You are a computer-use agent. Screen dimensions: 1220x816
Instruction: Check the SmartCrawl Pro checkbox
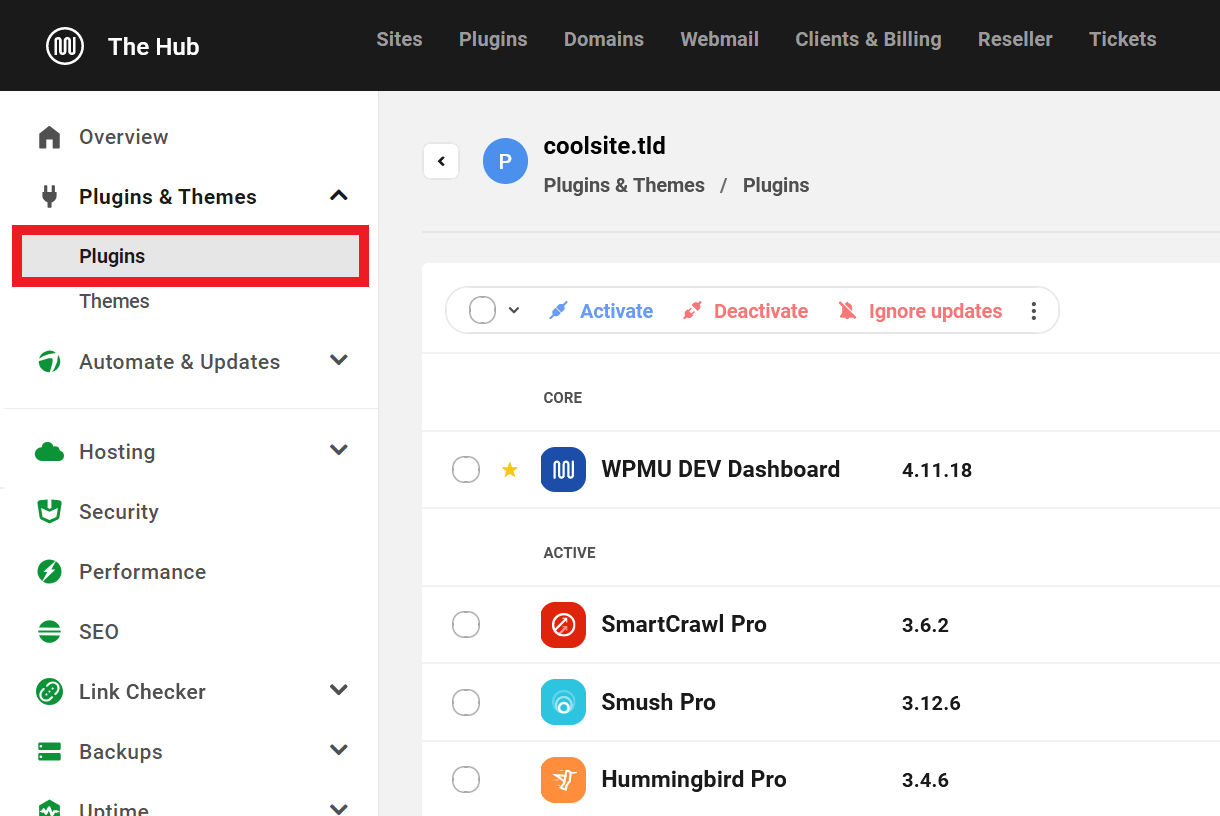tap(466, 625)
